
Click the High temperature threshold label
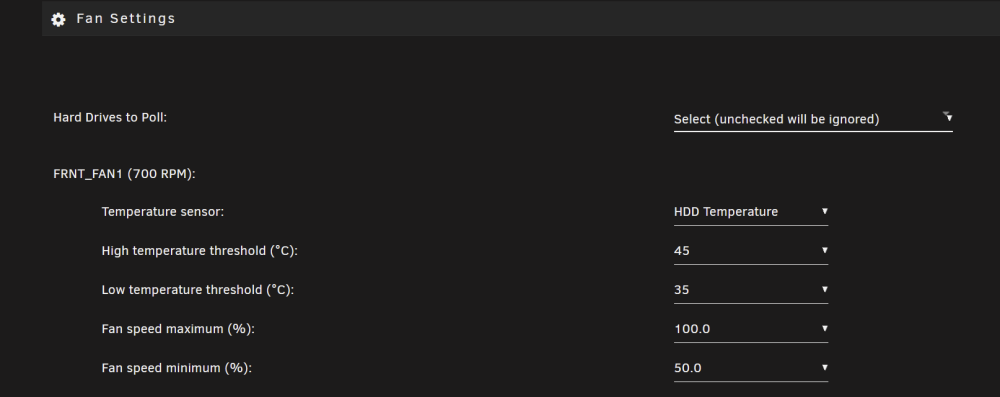click(200, 251)
